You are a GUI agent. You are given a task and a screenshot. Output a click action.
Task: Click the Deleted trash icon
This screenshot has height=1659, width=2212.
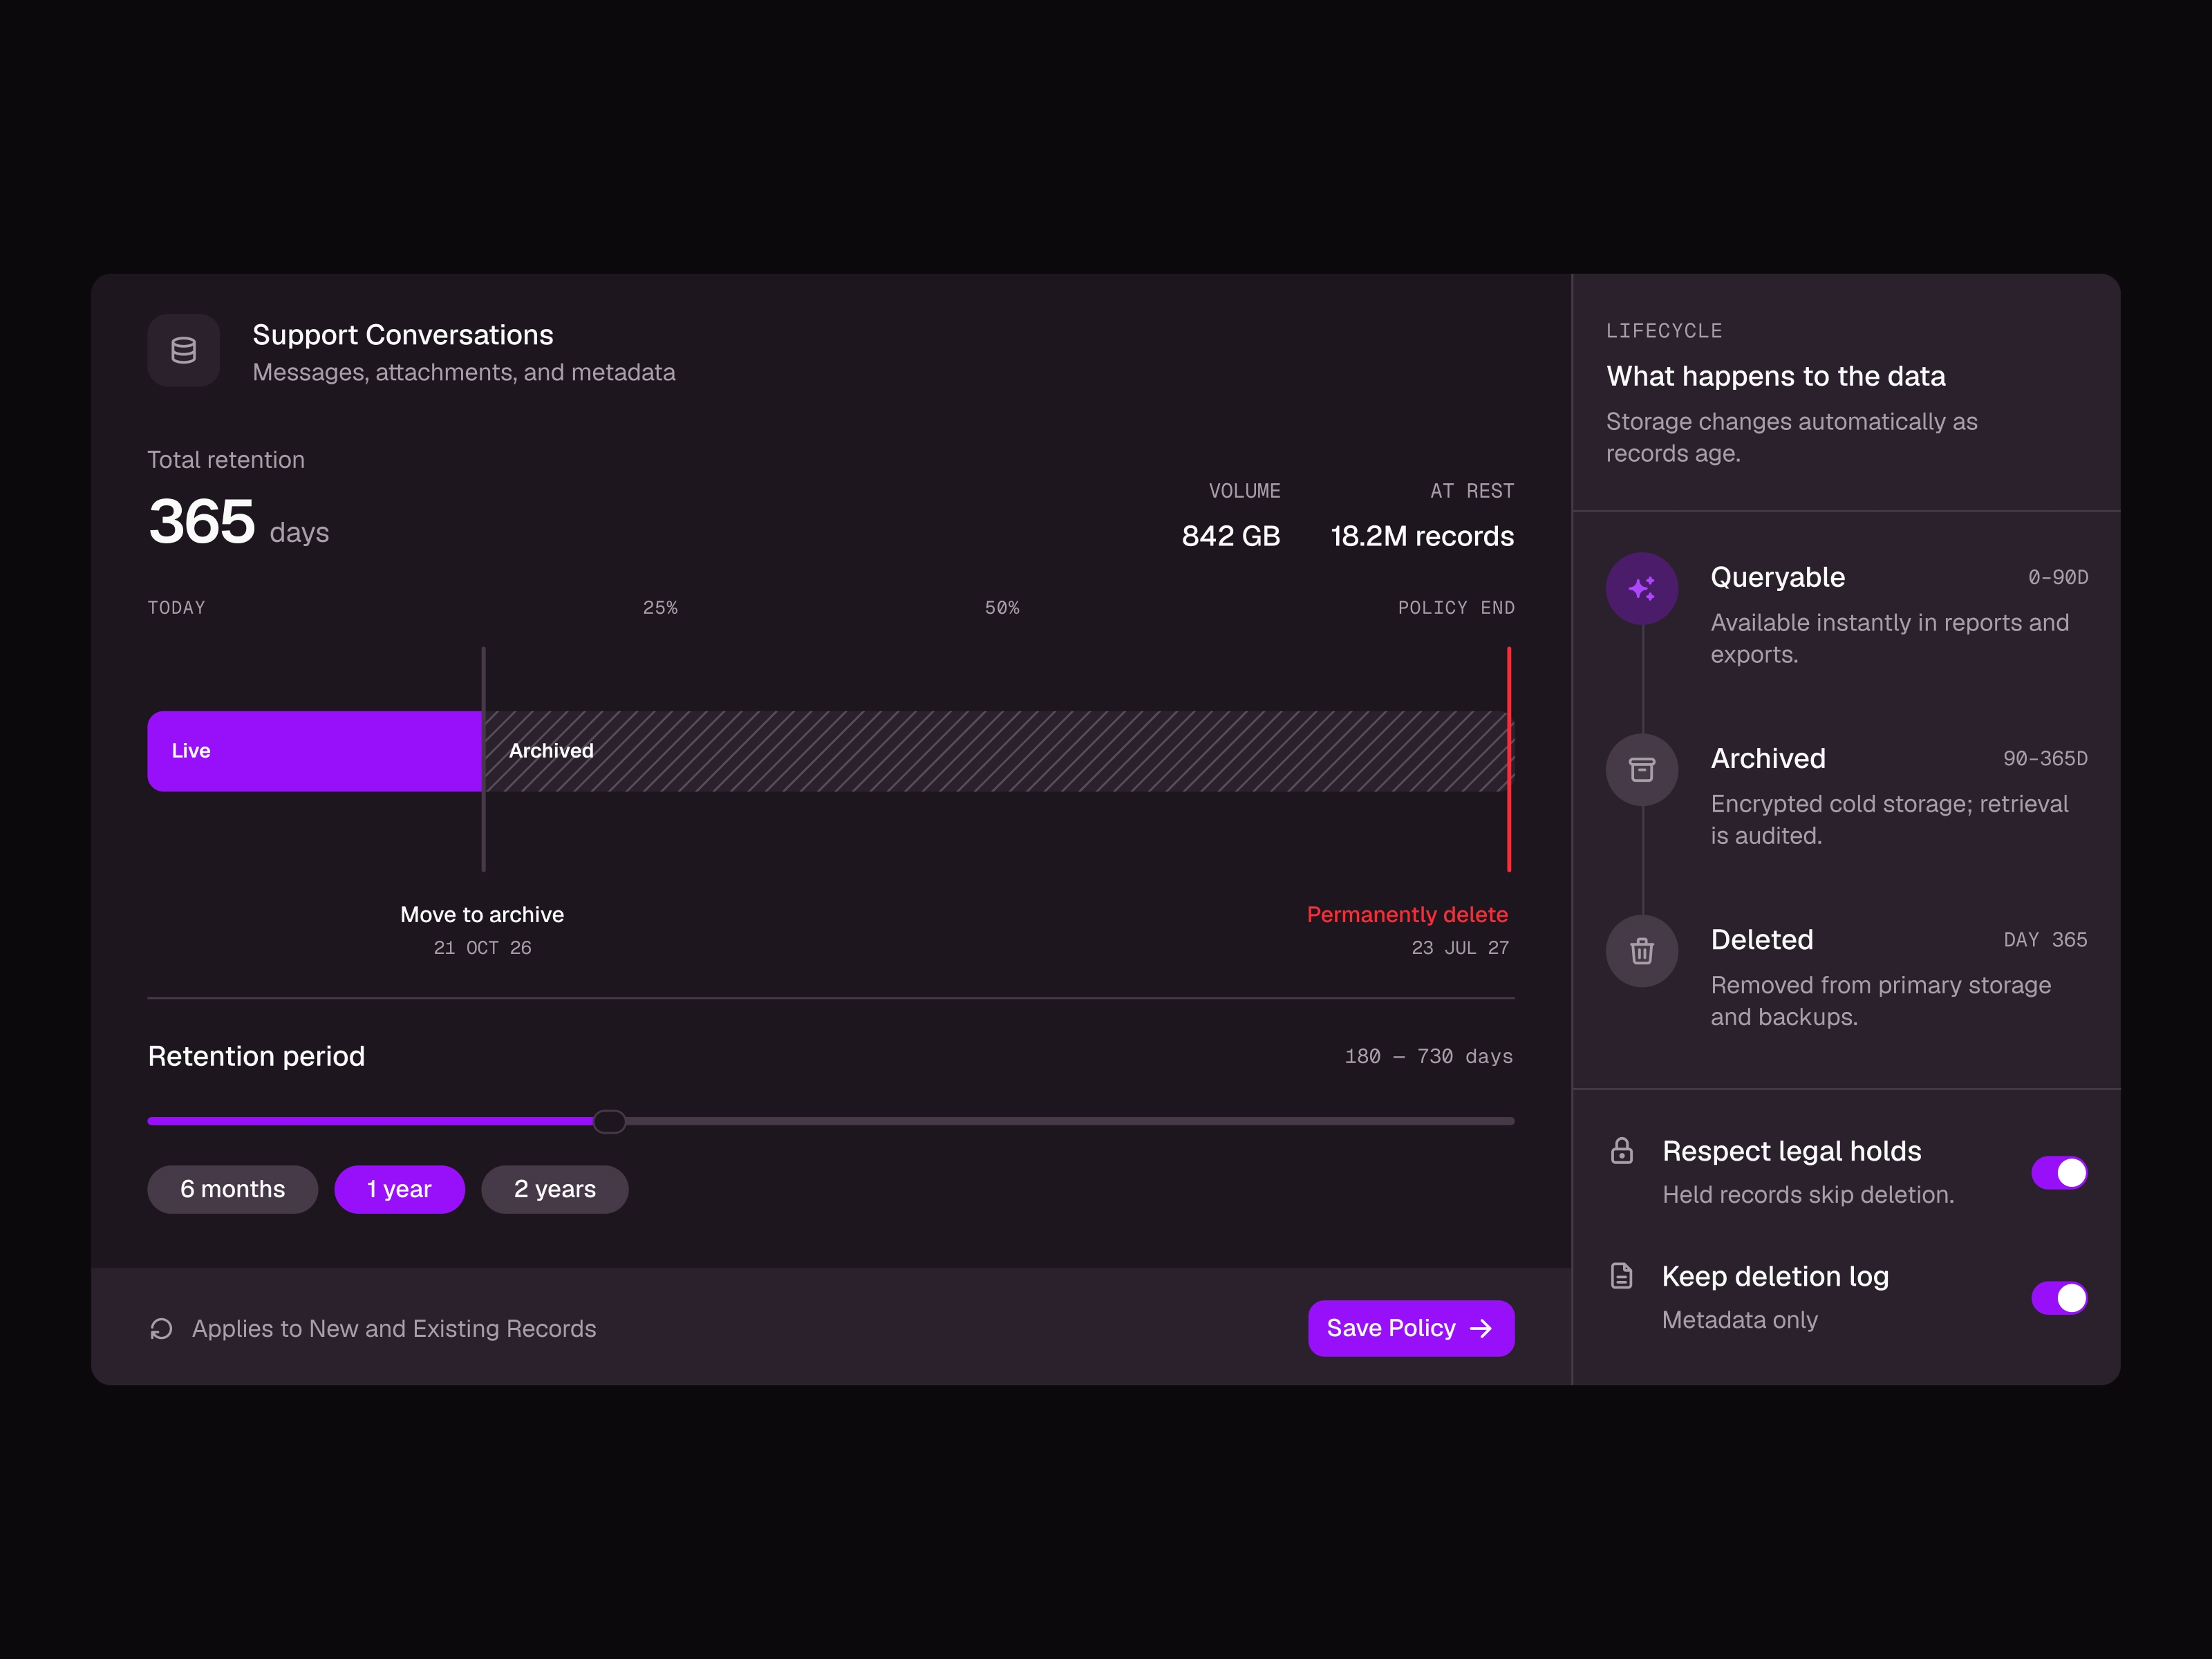(1642, 951)
